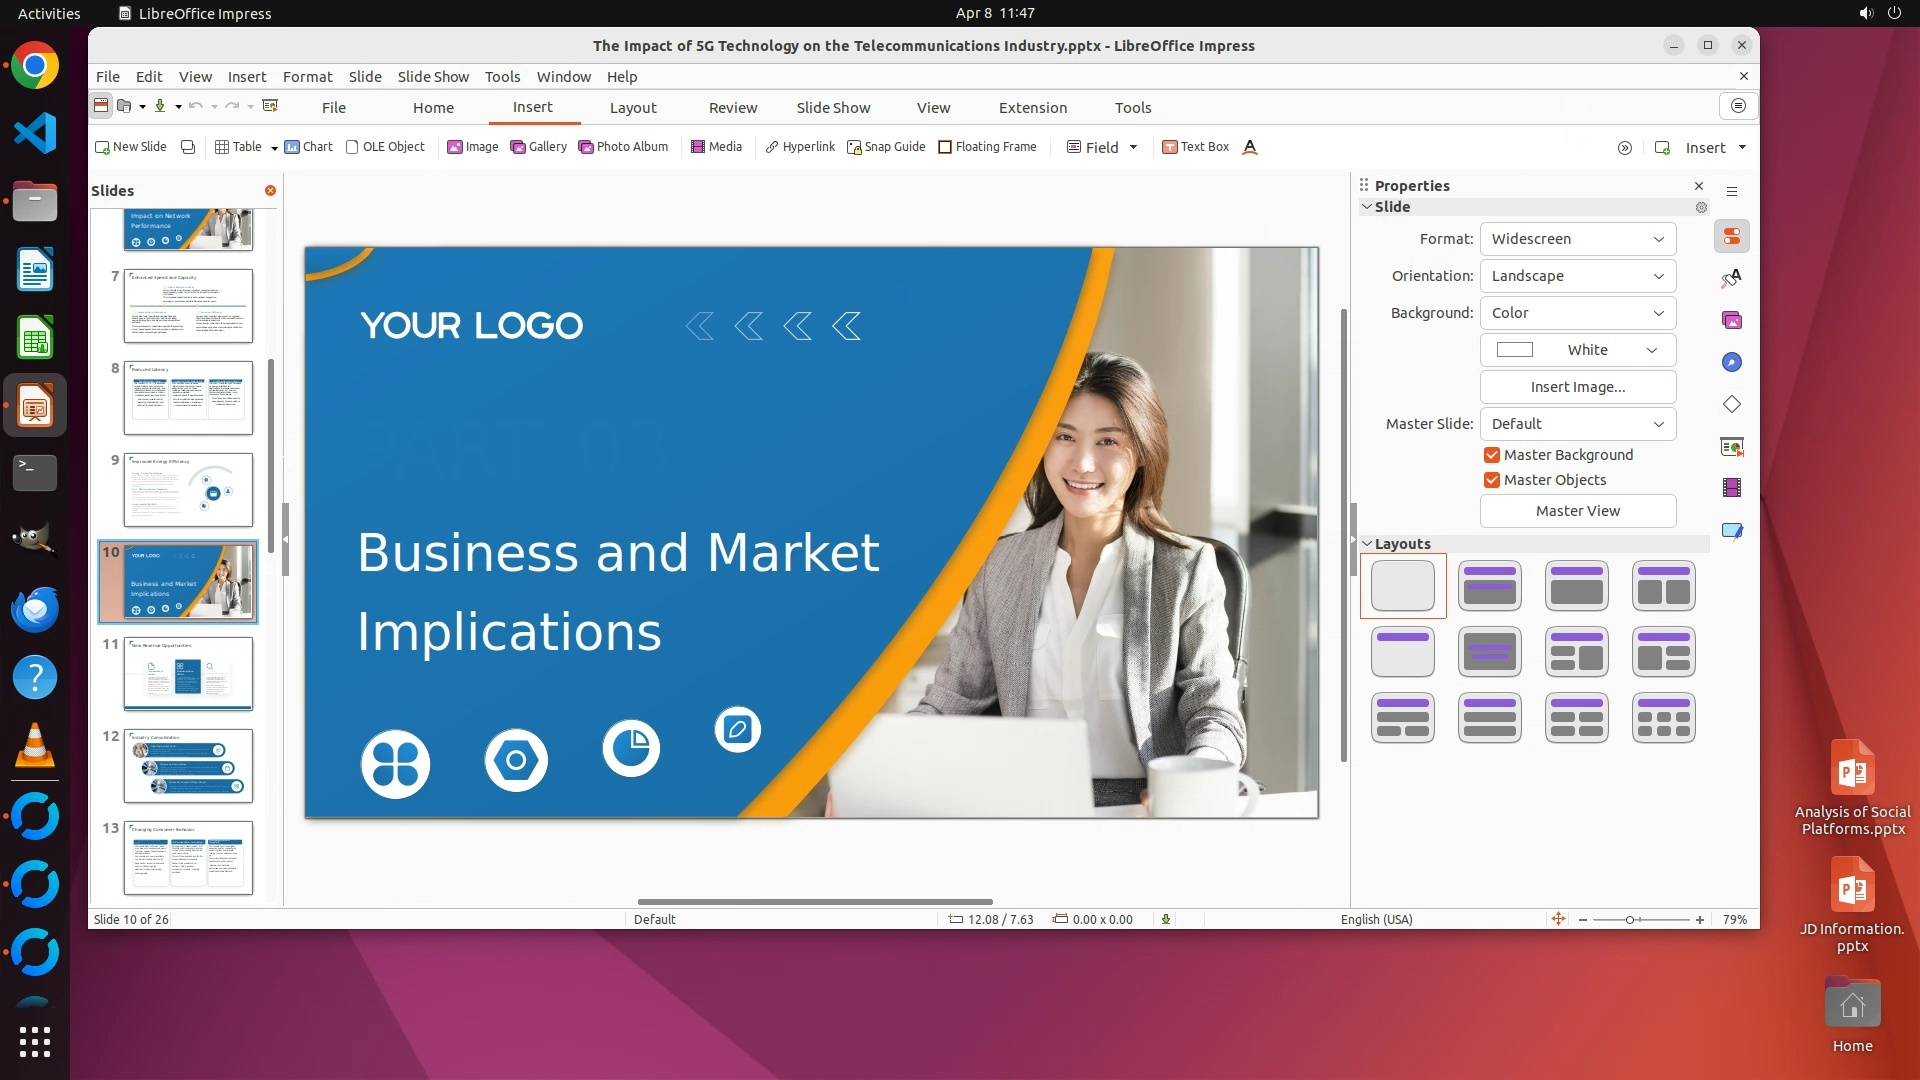Insert a Hyperlink
Viewport: 1920px width, 1080px height.
click(x=799, y=147)
